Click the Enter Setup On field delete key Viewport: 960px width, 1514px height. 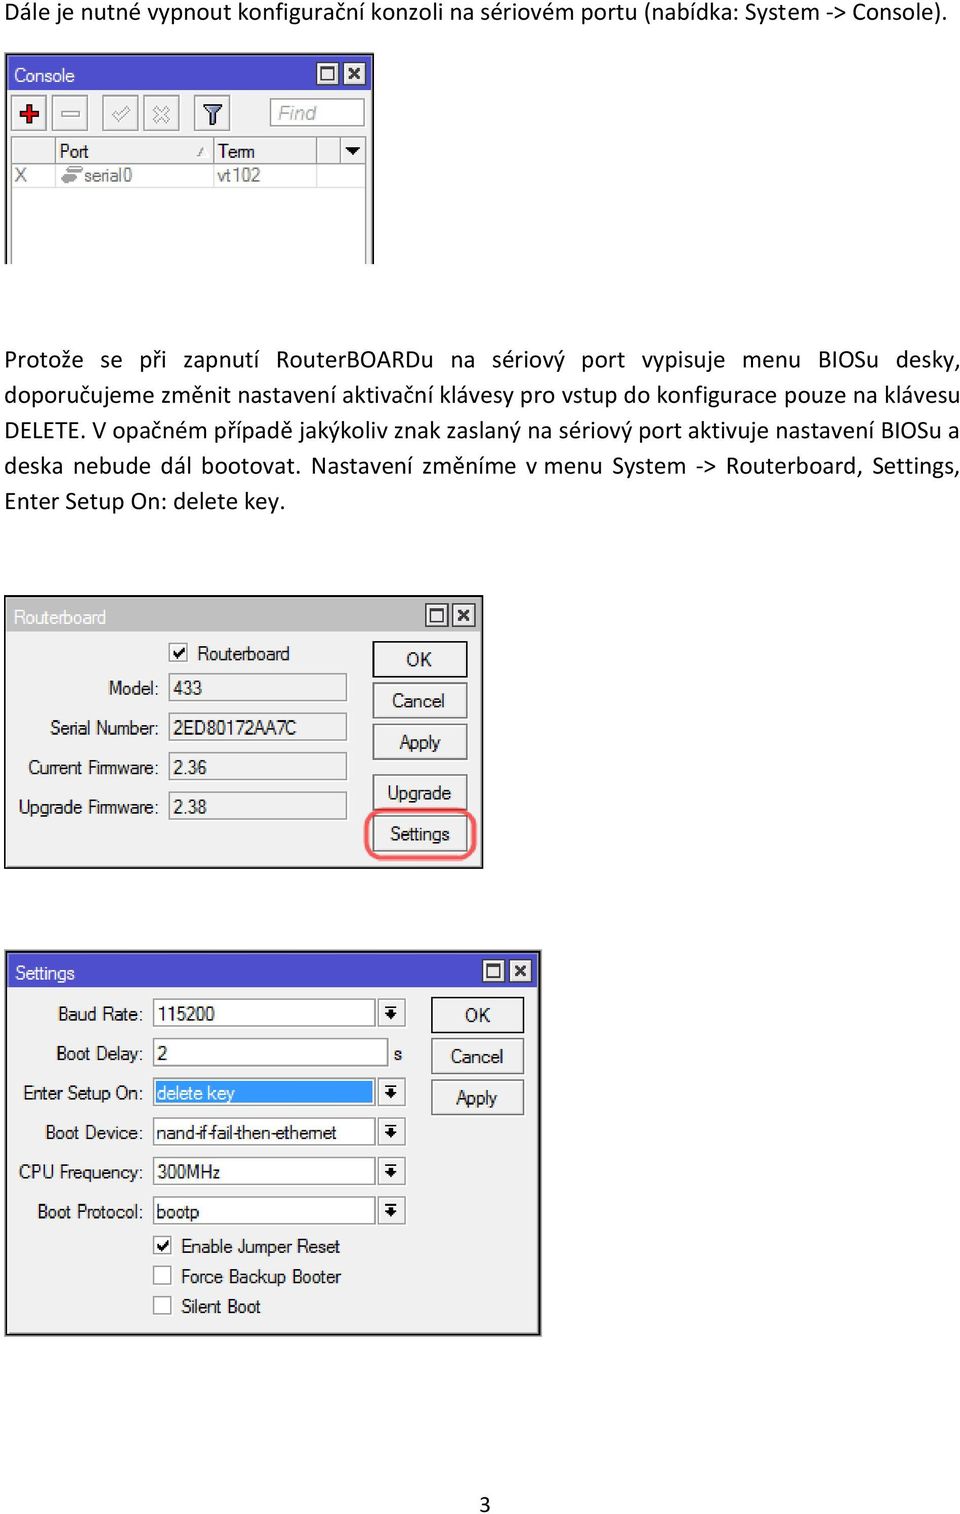tap(264, 1093)
